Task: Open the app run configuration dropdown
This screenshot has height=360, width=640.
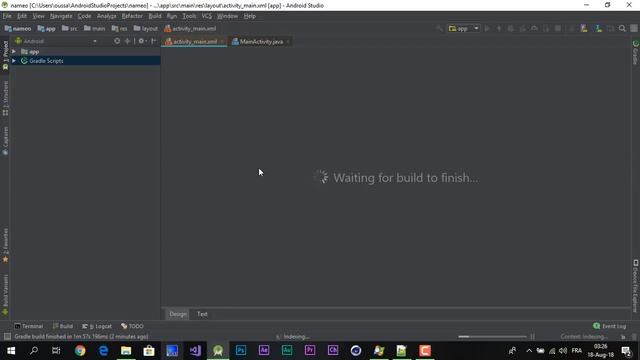Action: point(464,29)
